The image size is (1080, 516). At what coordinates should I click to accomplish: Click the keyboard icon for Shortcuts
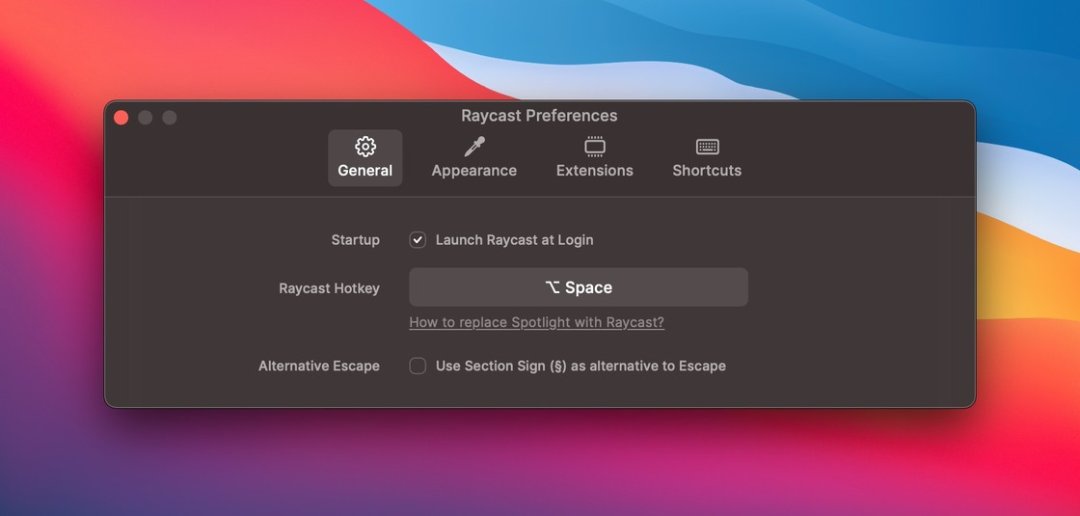[x=707, y=147]
